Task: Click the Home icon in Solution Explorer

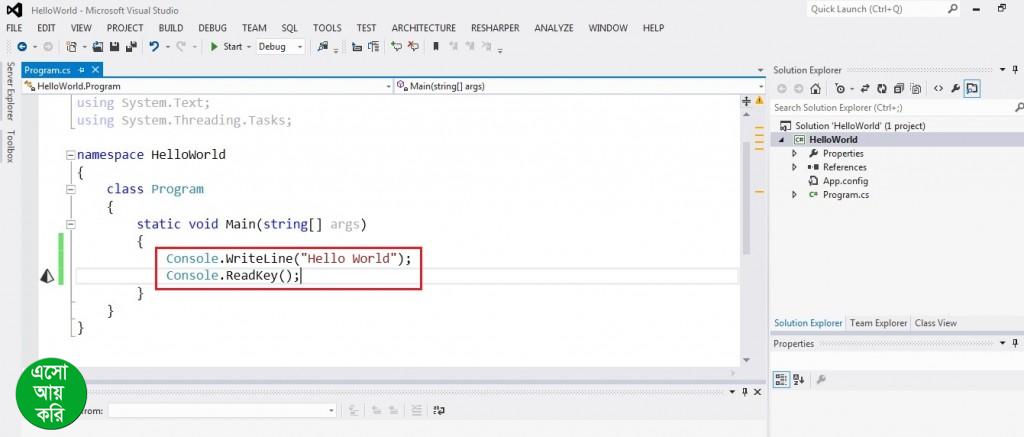Action: coord(816,88)
